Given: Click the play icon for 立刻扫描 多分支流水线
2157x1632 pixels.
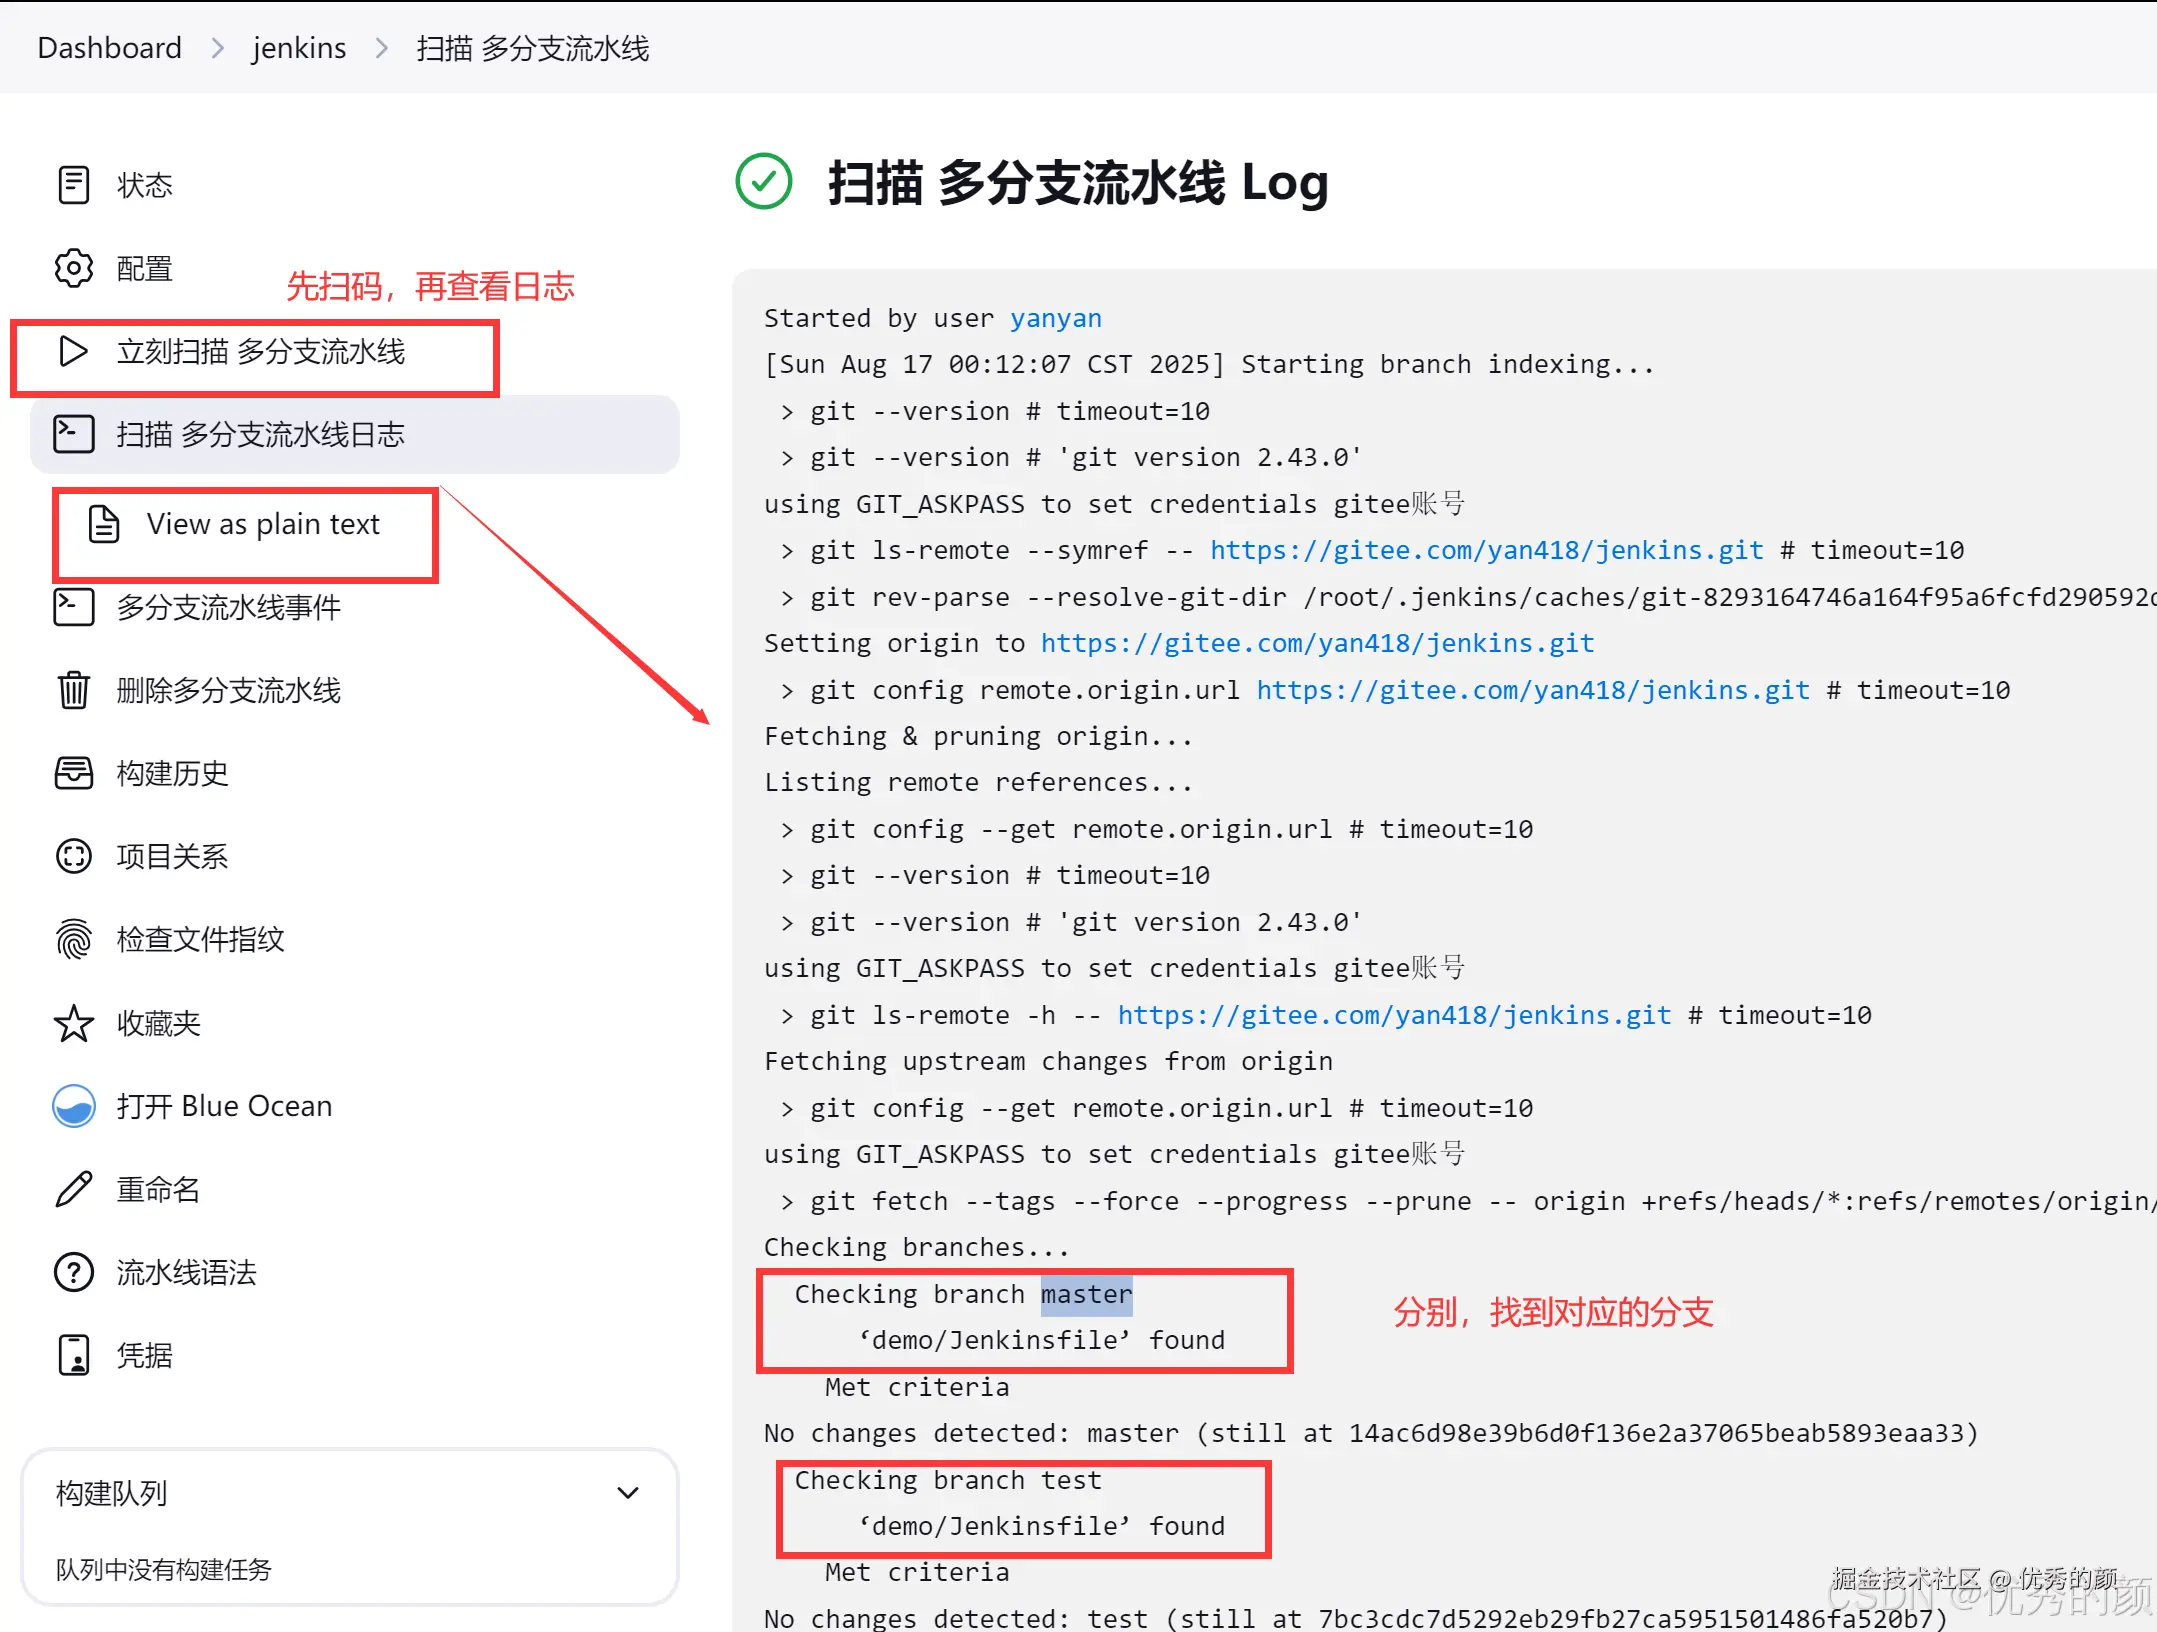Looking at the screenshot, I should (74, 351).
